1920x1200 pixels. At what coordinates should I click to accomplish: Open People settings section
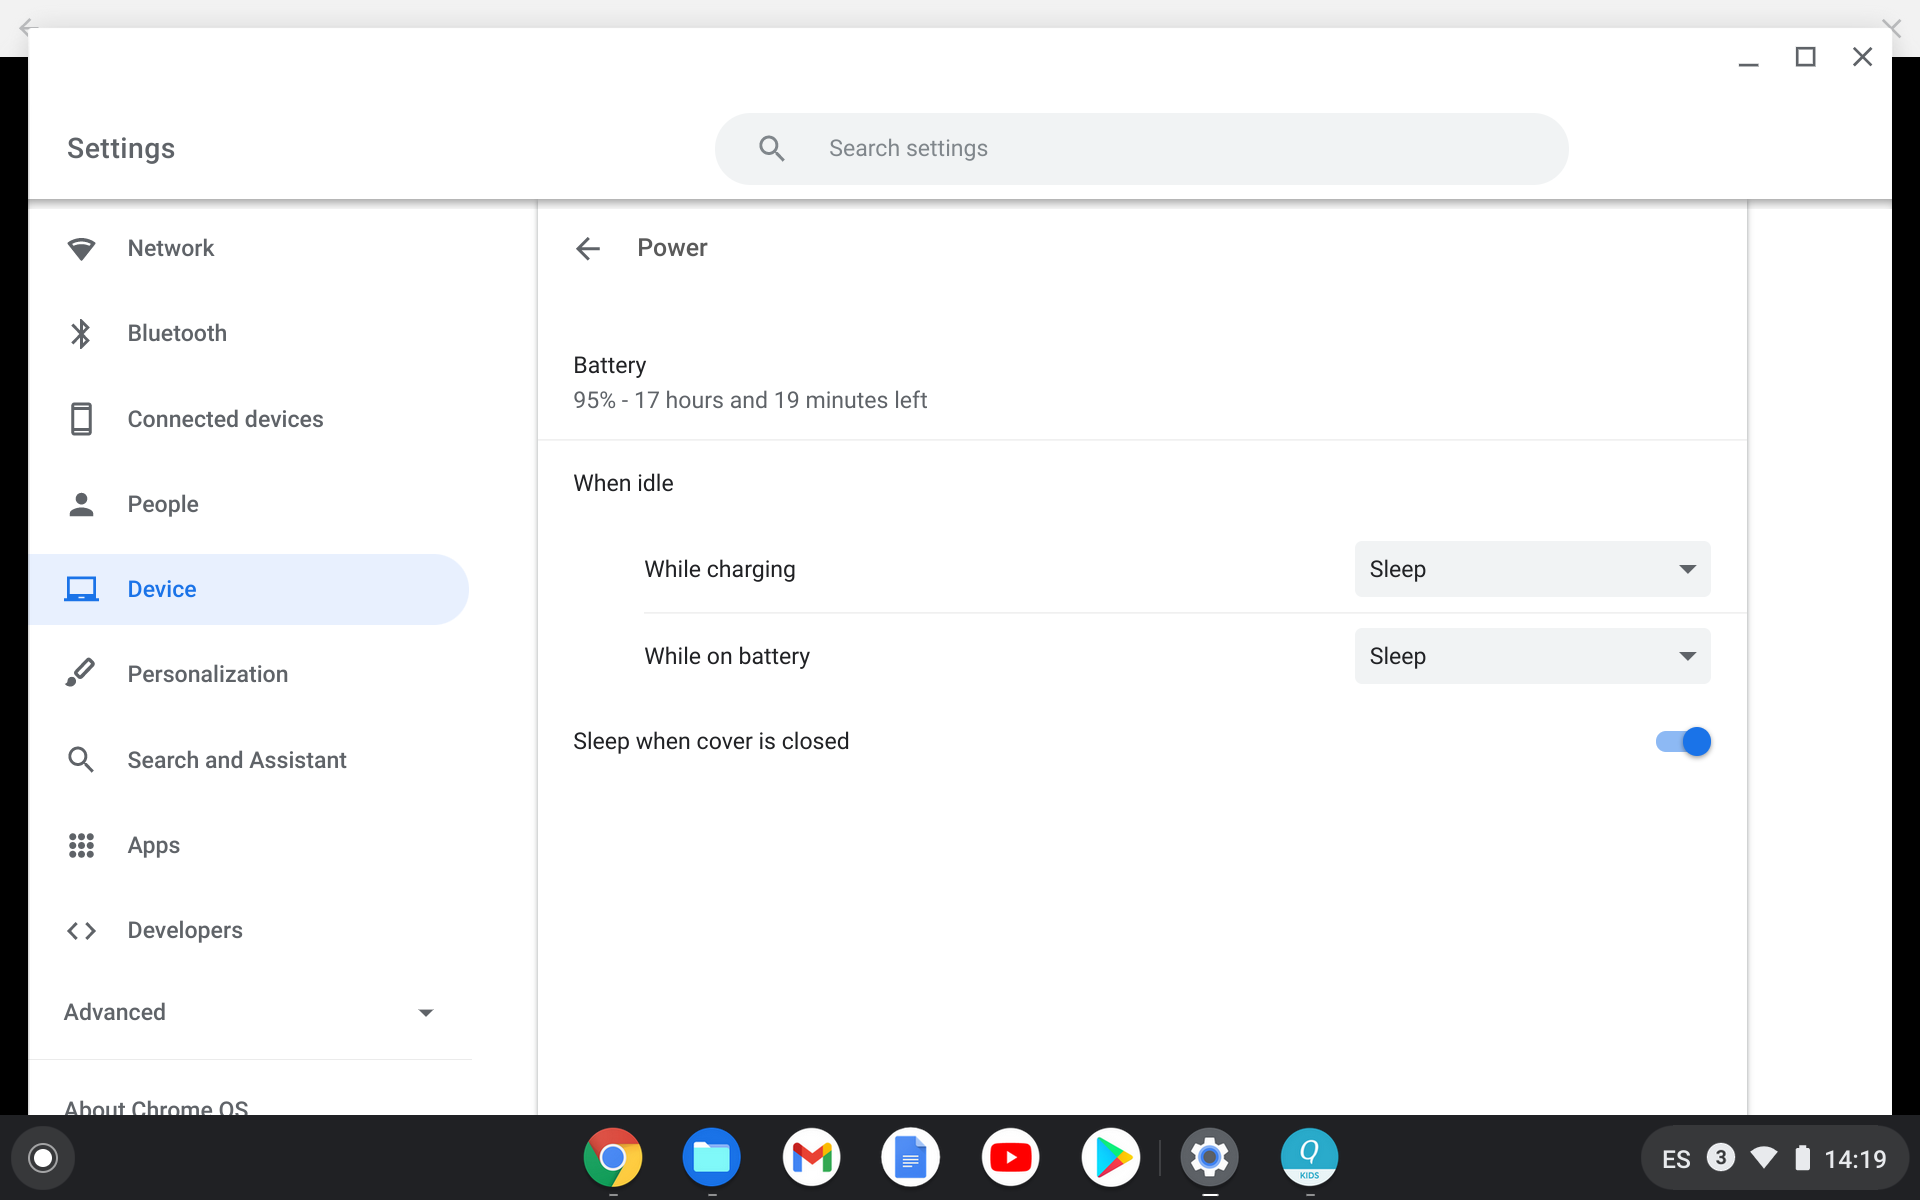click(250, 504)
